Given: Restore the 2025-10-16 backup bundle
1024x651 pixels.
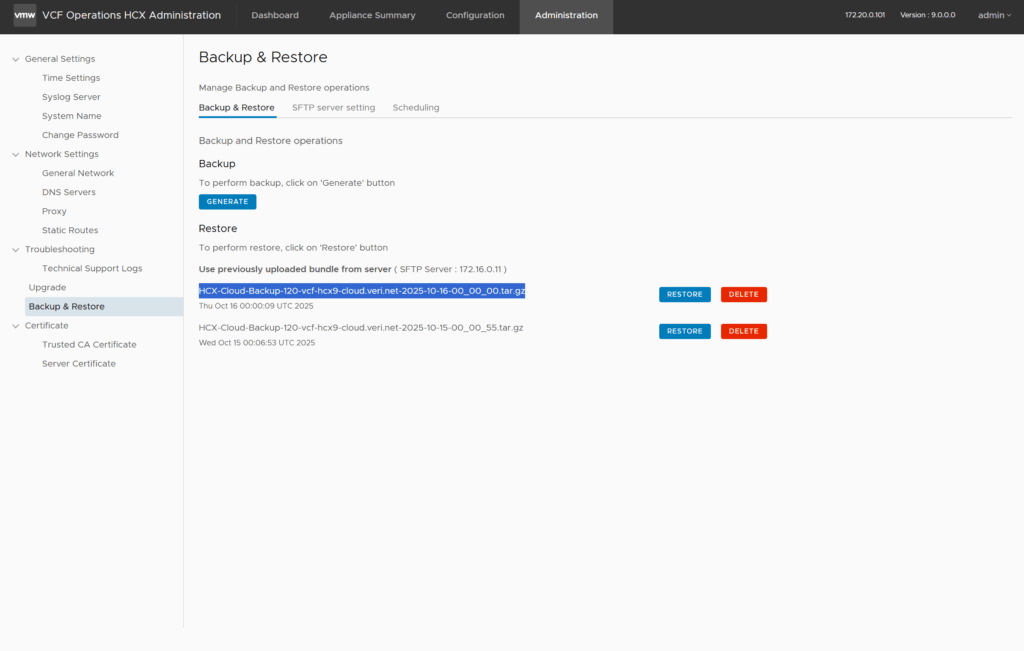Looking at the screenshot, I should [684, 295].
